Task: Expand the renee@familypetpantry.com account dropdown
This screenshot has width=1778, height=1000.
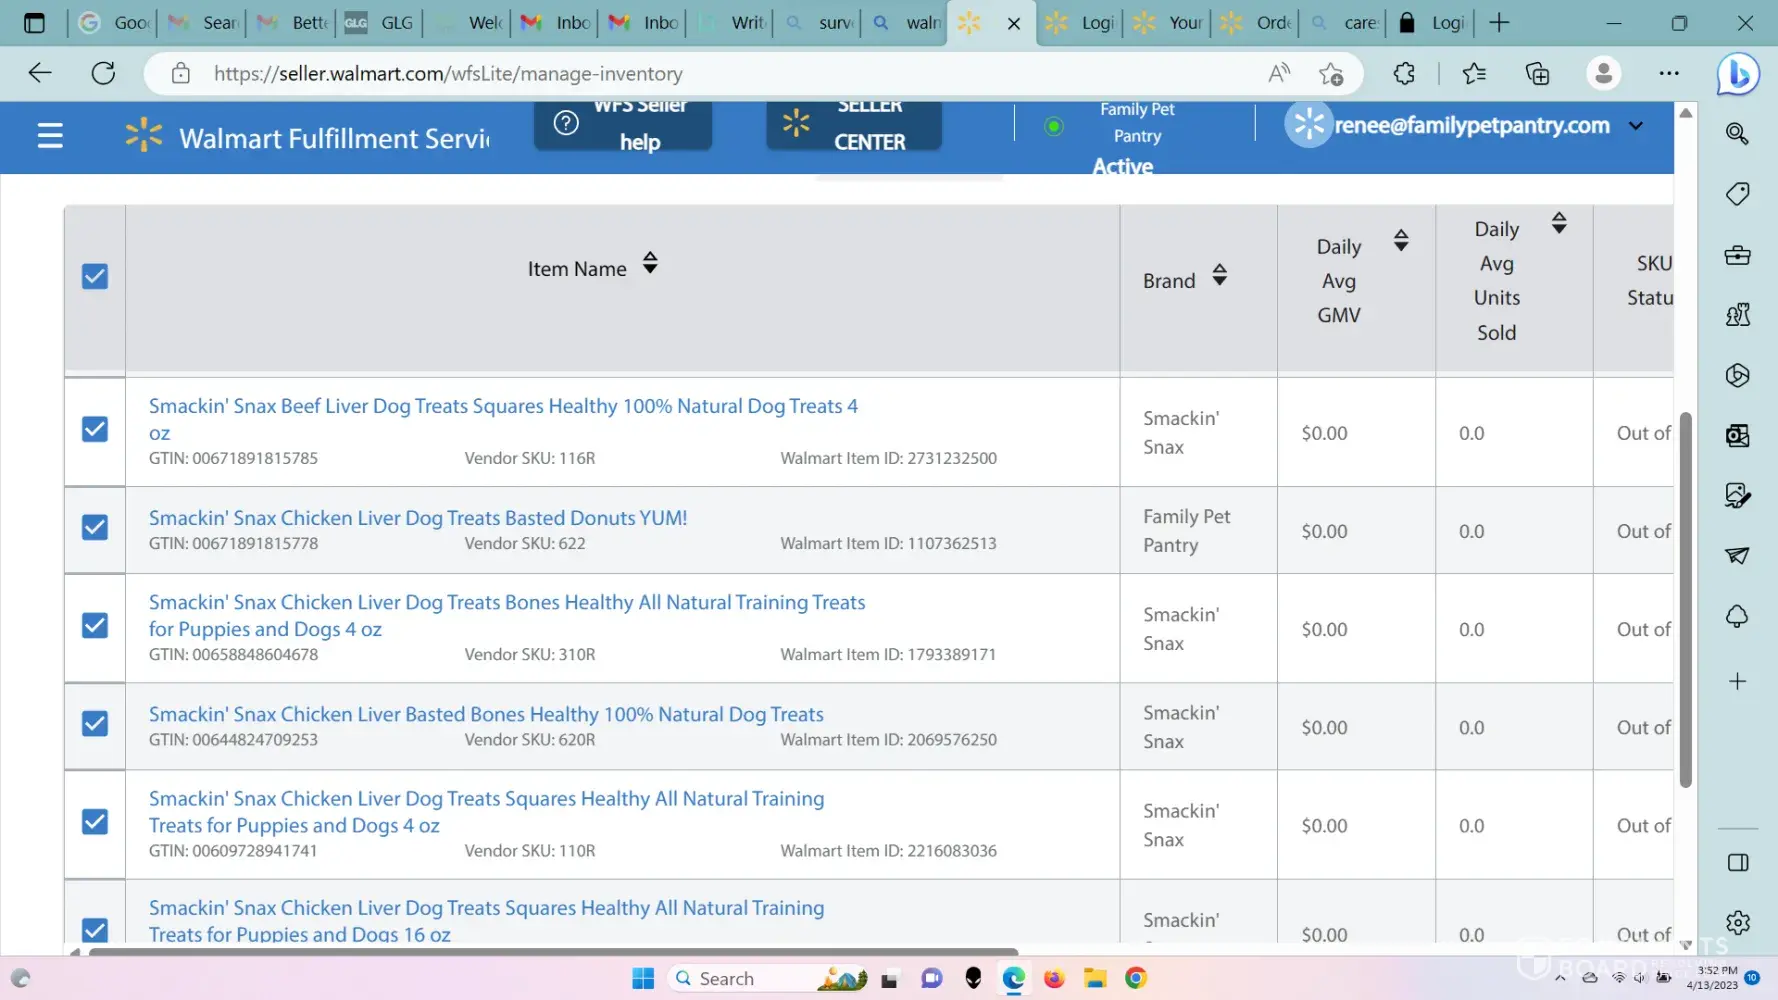Action: (x=1636, y=126)
